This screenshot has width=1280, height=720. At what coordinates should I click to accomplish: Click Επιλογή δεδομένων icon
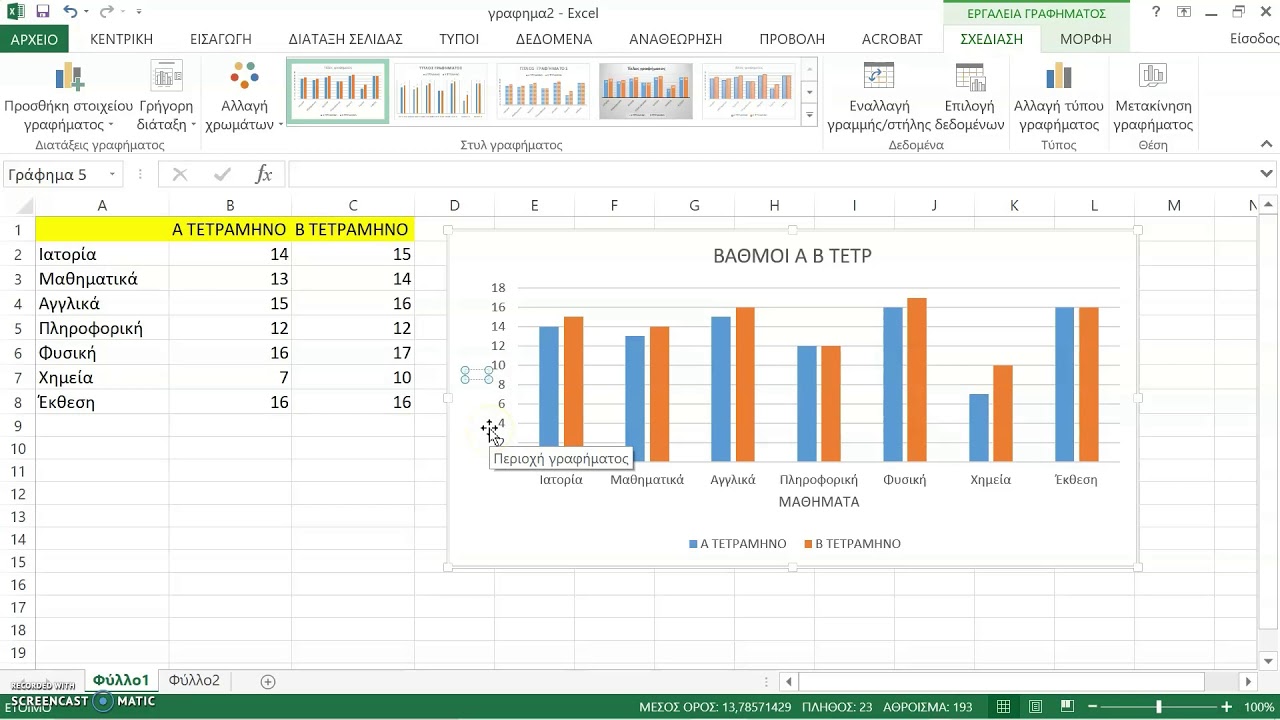click(970, 77)
